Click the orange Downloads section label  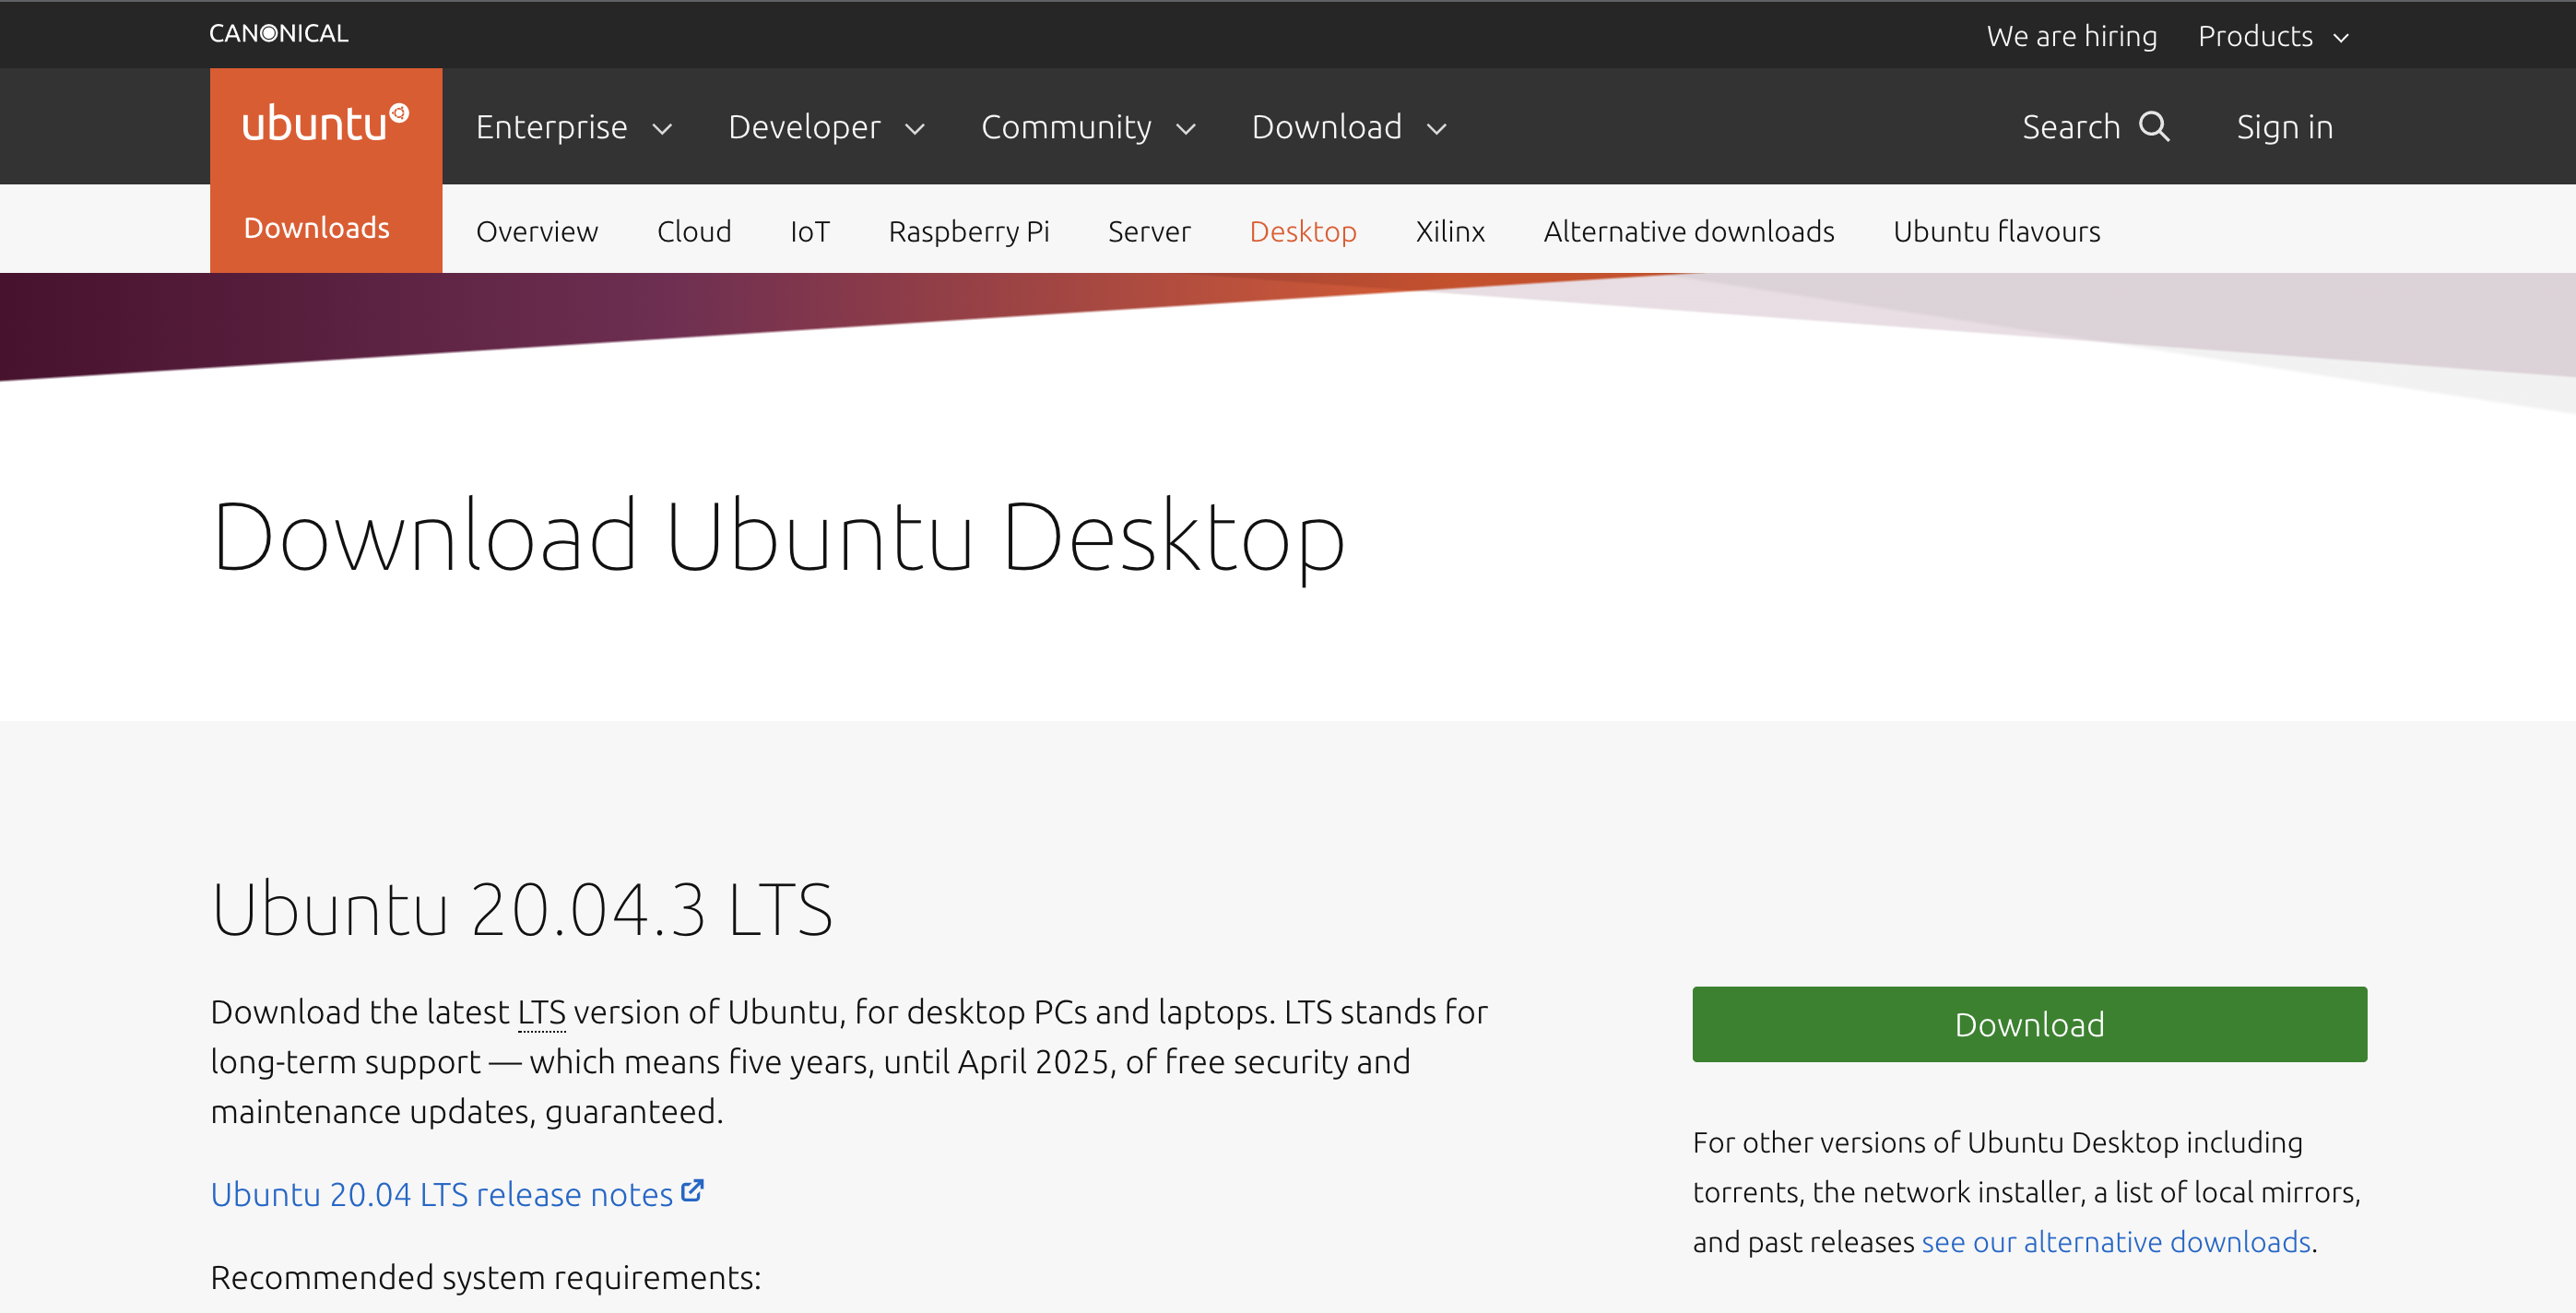316,228
